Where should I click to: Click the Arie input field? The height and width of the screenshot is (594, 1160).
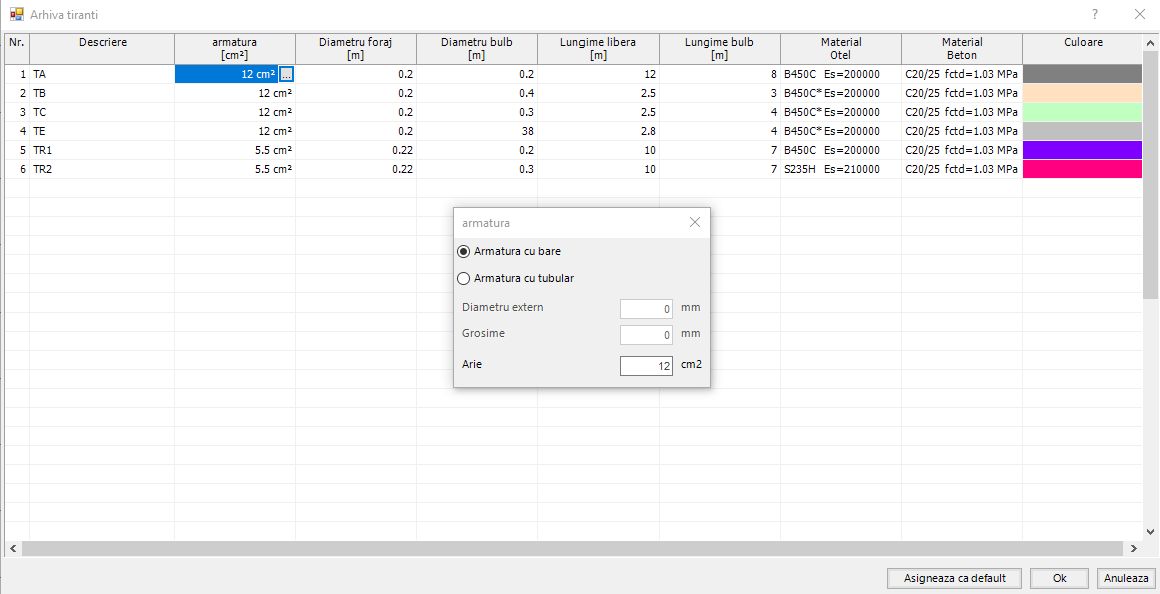[x=646, y=366]
